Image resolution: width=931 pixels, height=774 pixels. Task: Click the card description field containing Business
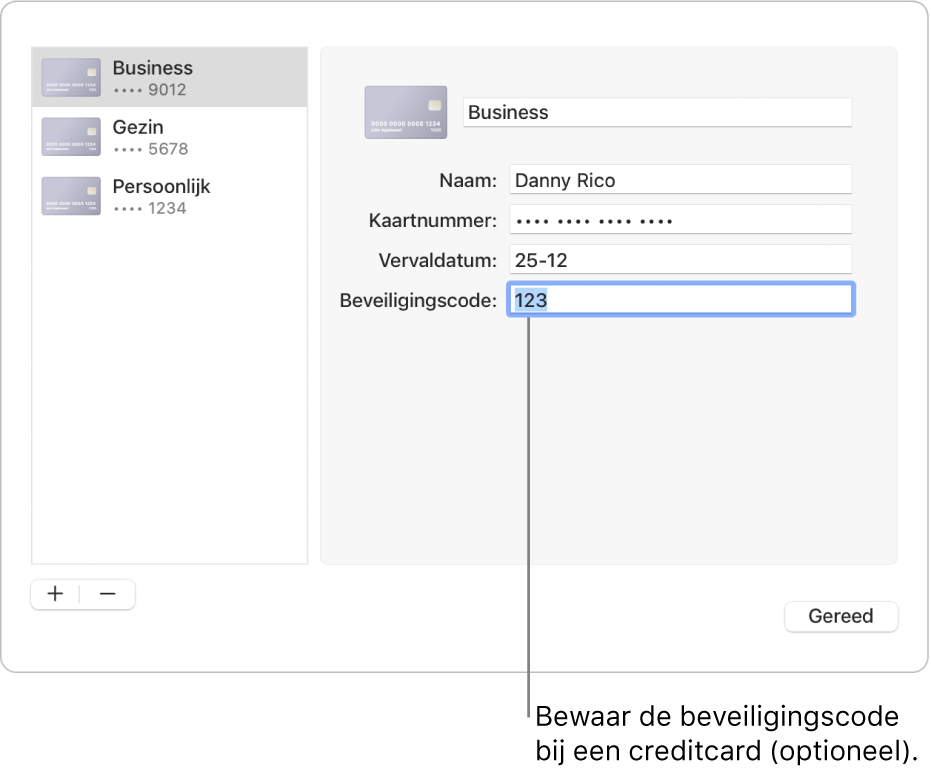(657, 112)
